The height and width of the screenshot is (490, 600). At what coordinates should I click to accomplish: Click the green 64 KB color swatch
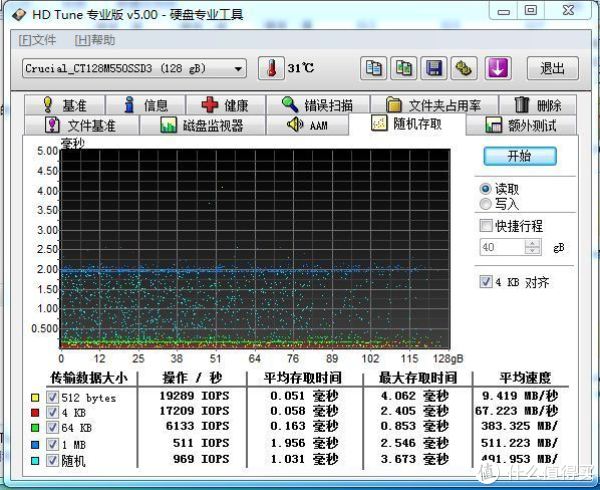tap(35, 428)
